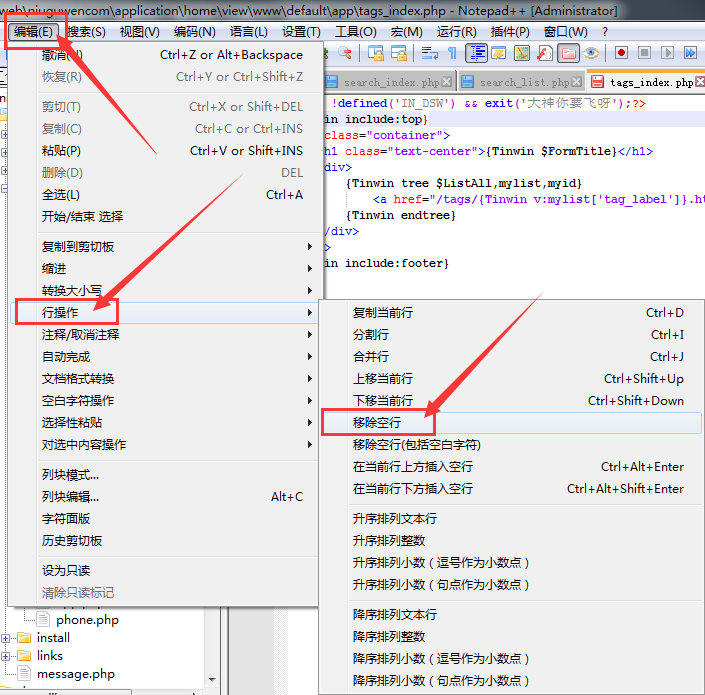Click the Zoom Out magnifier toolbar icon
The height and width of the screenshot is (695, 705).
coord(345,53)
